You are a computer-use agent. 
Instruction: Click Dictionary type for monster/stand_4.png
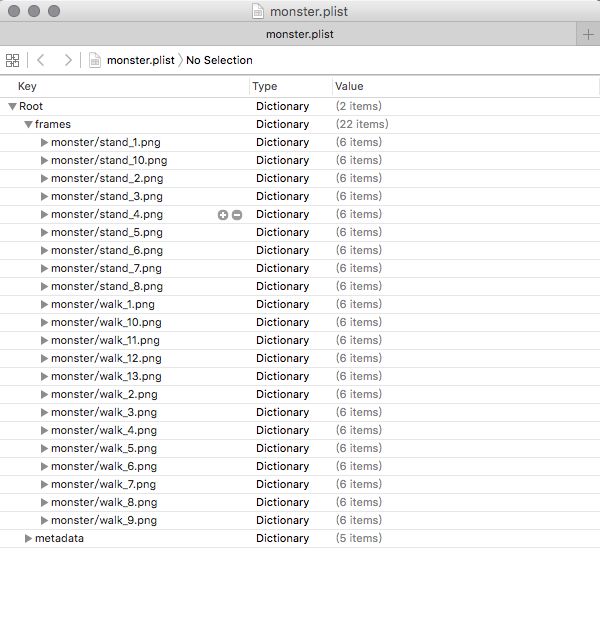(x=282, y=214)
